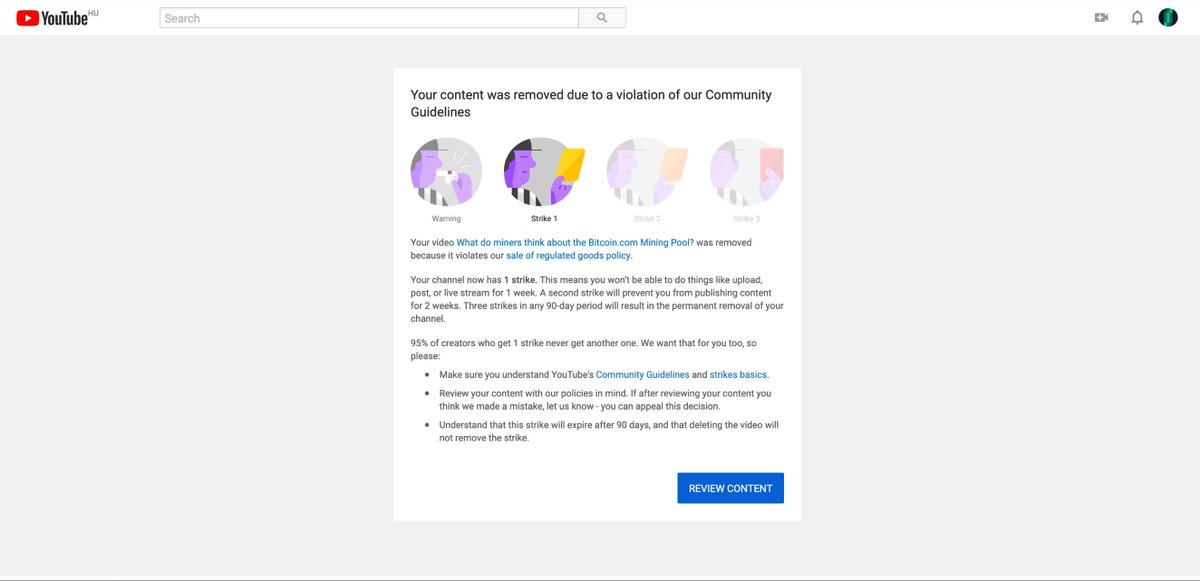Screen dimensions: 1200x581
Task: Click the faded Strike 3 illustration
Action: 746,172
